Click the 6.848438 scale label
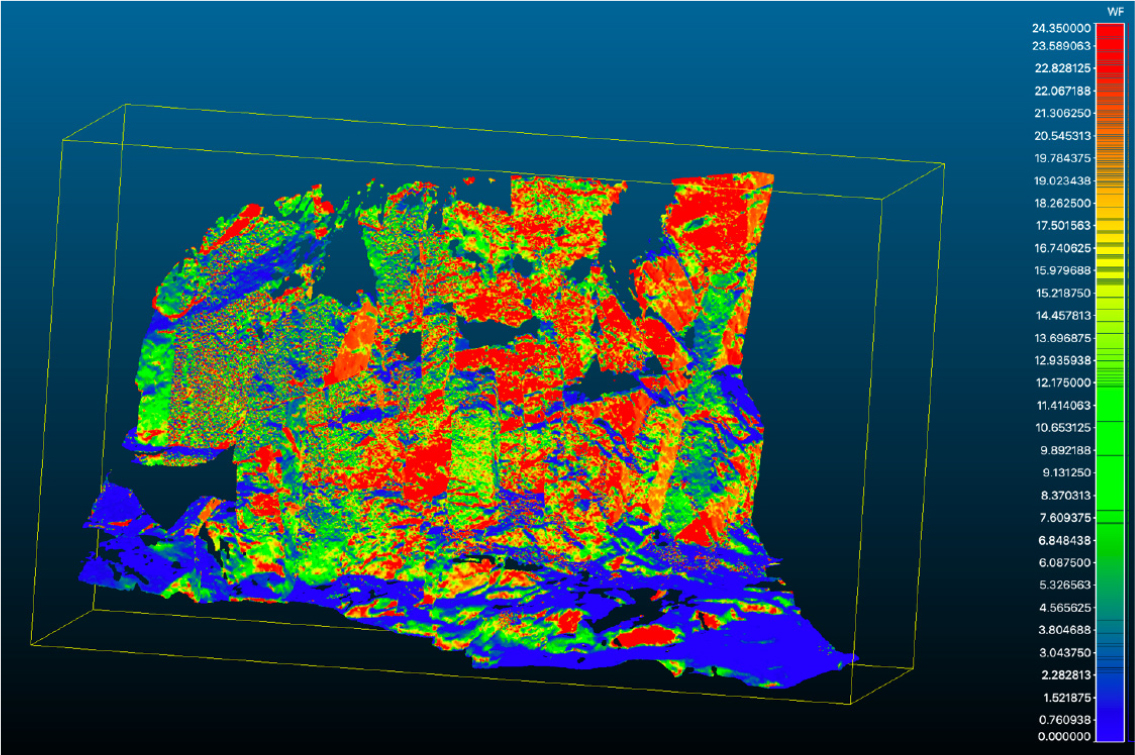 click(1063, 540)
